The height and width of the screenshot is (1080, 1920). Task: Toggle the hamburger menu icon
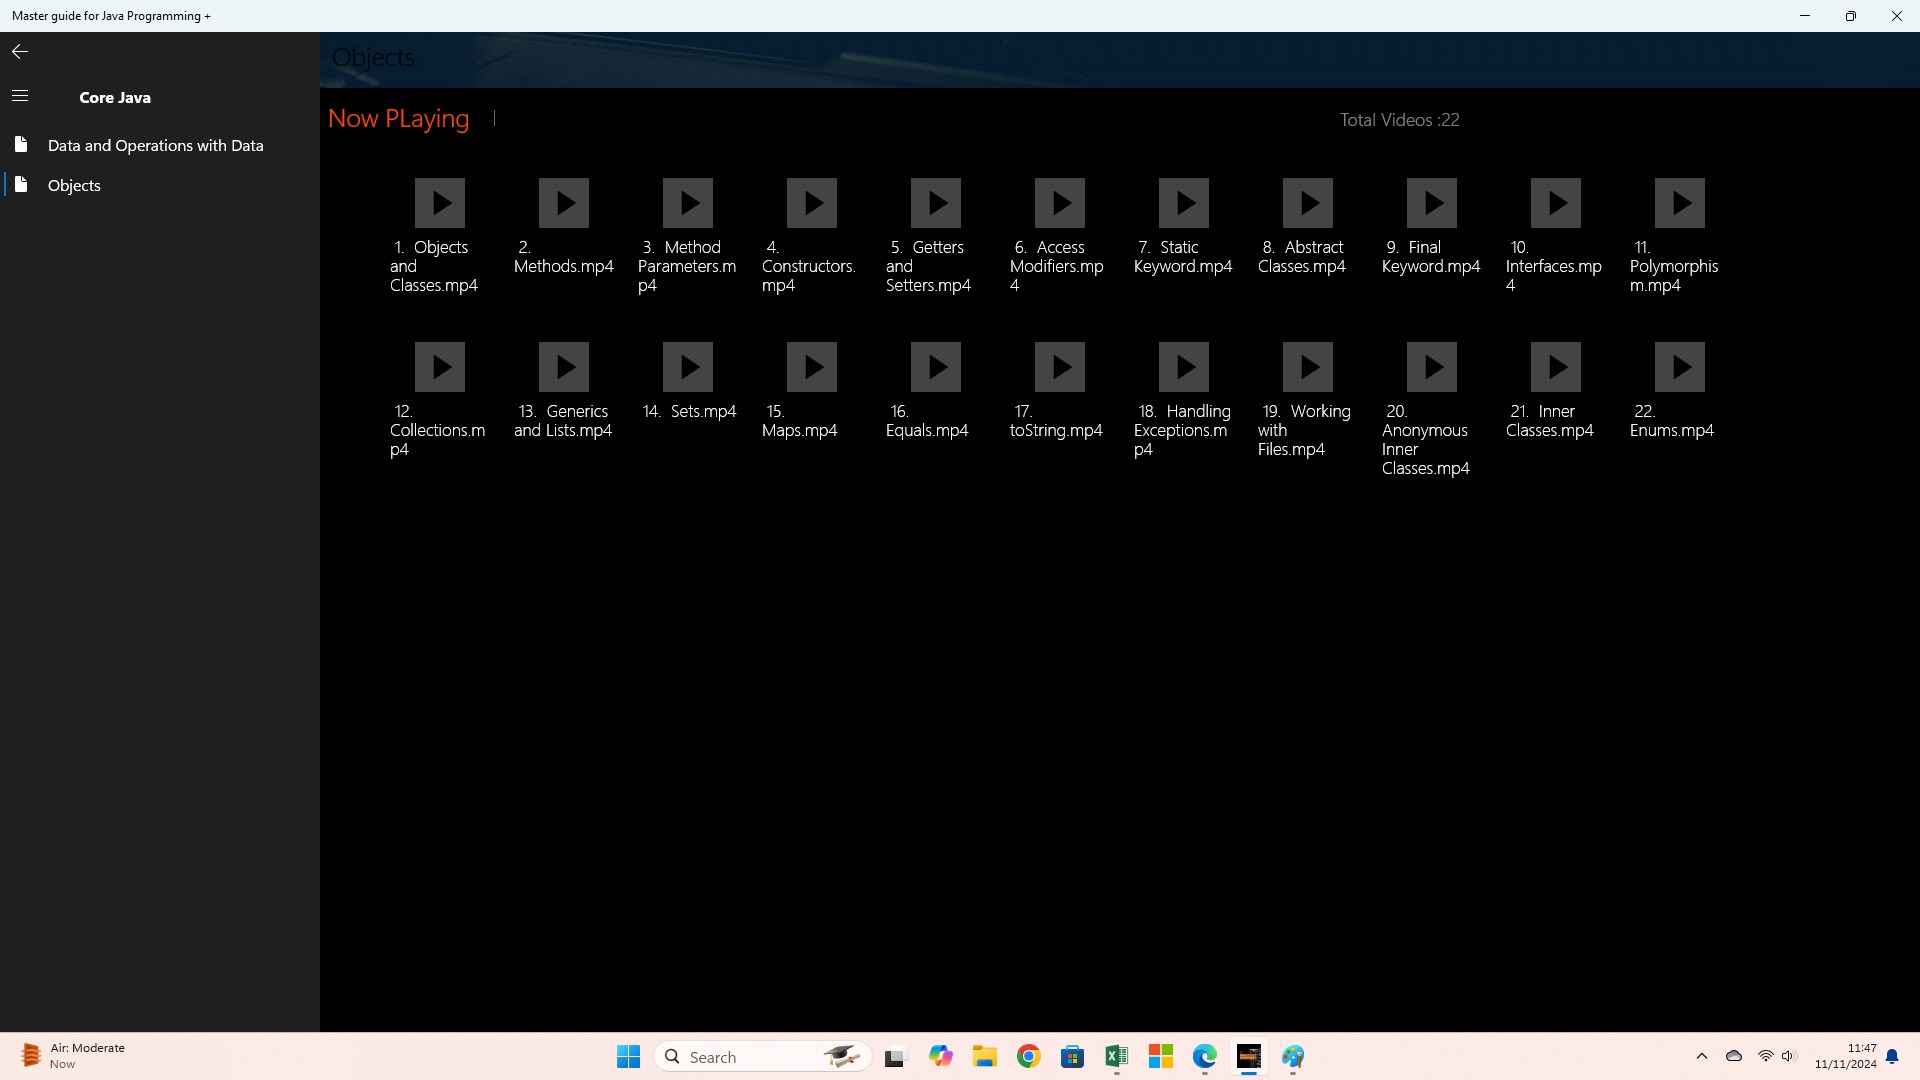point(20,96)
